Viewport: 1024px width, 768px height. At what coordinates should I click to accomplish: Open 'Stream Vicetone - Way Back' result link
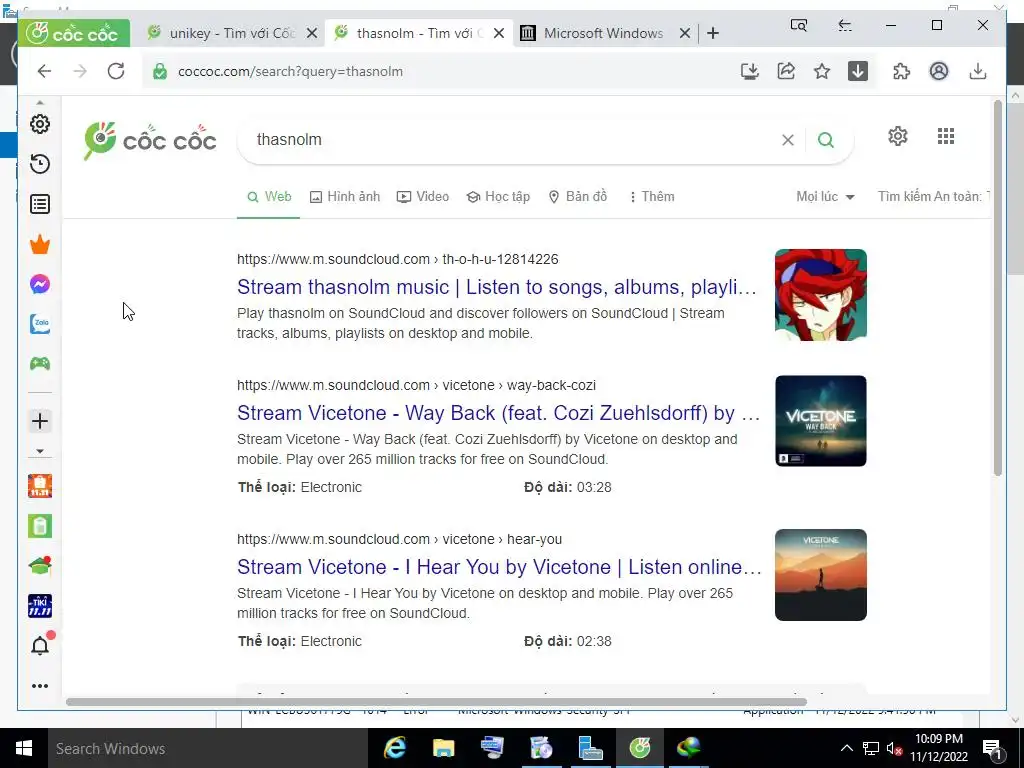(x=498, y=413)
